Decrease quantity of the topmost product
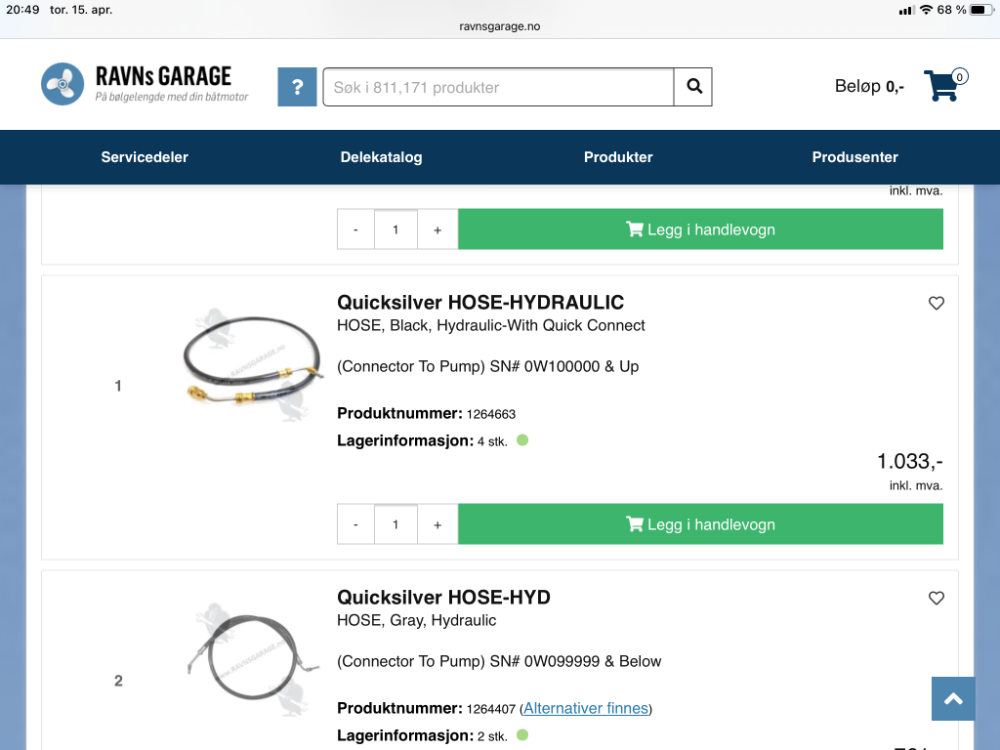 [356, 230]
